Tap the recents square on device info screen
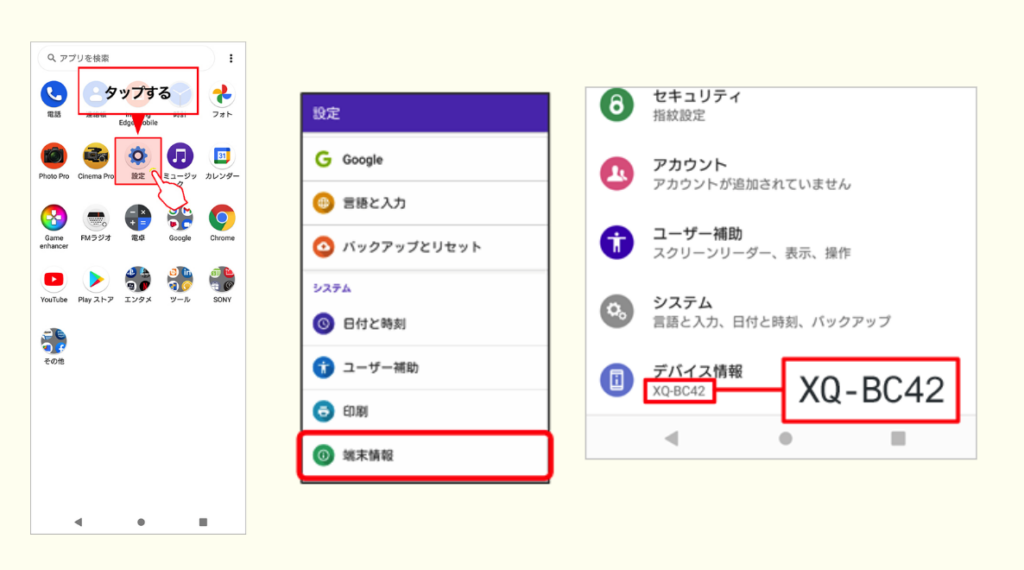 898,439
